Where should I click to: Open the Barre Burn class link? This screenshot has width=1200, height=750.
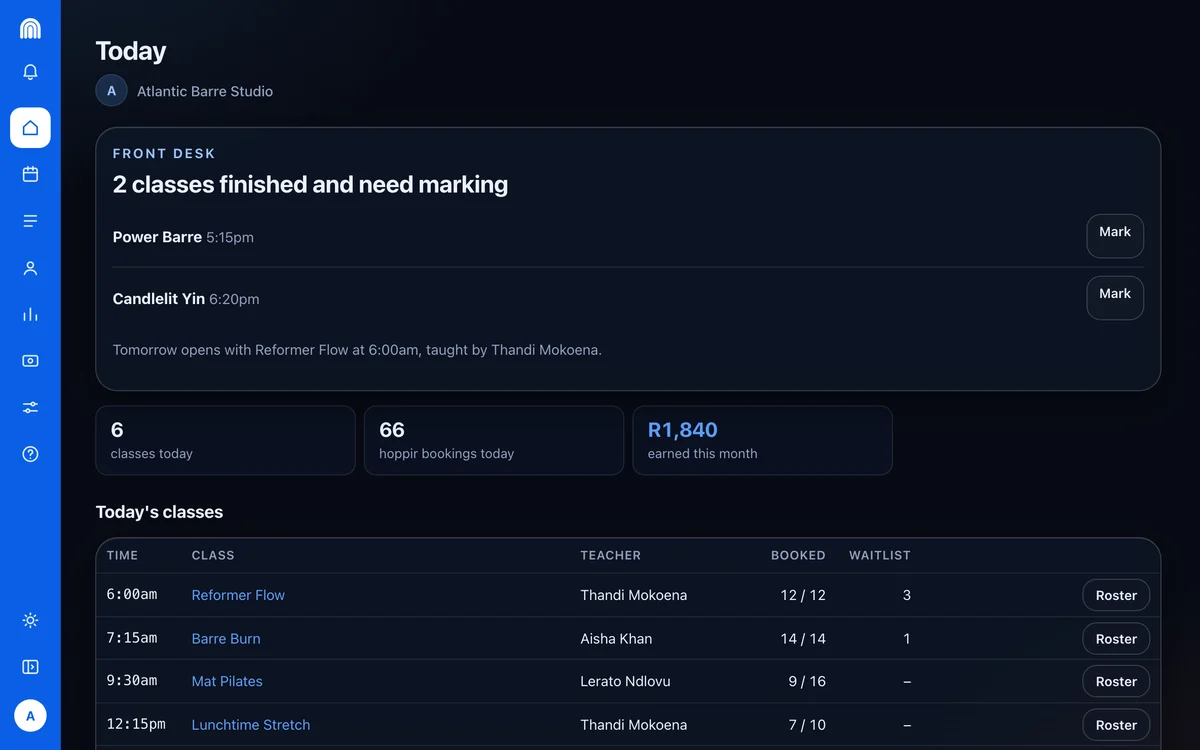pos(226,639)
